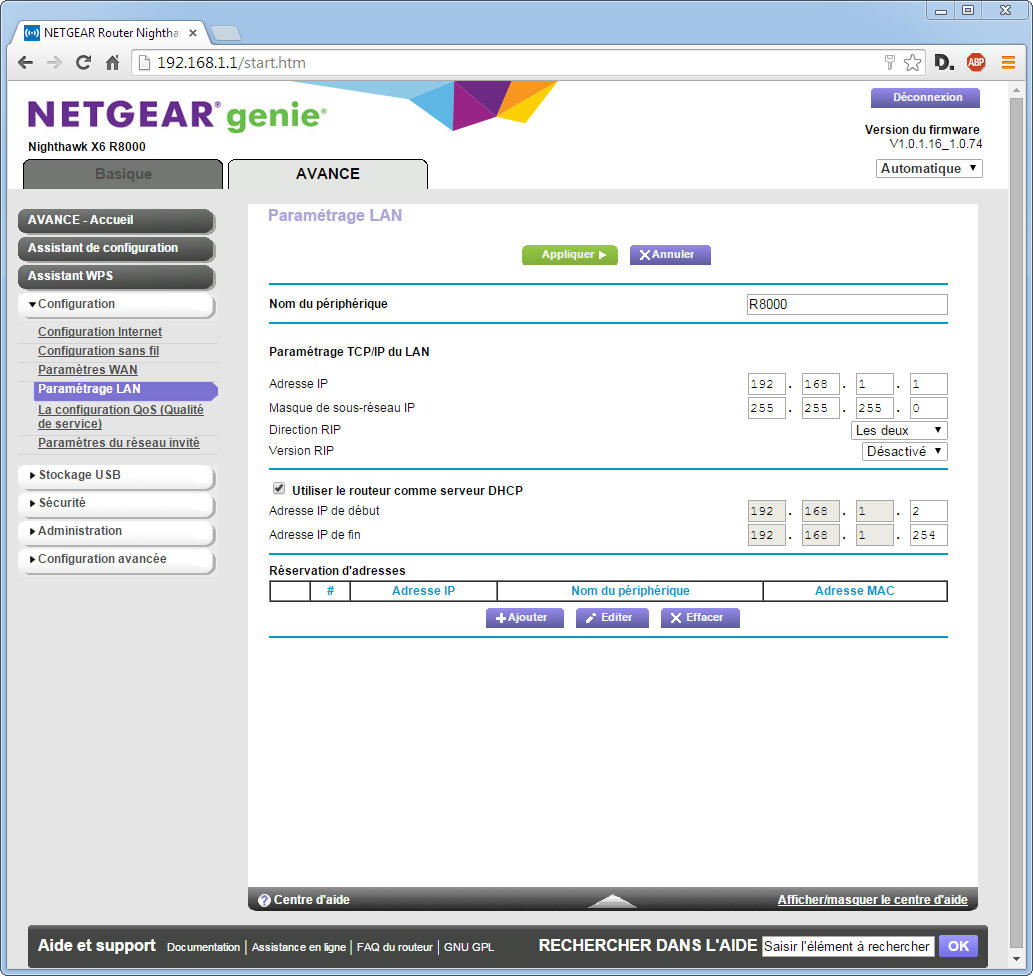Open the Direction RIP dropdown

click(x=899, y=430)
